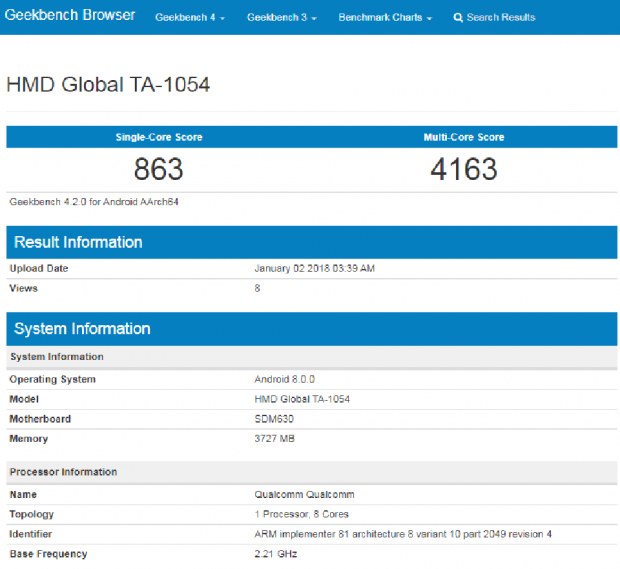
Task: Click the single-core score value 863
Action: coord(159,169)
